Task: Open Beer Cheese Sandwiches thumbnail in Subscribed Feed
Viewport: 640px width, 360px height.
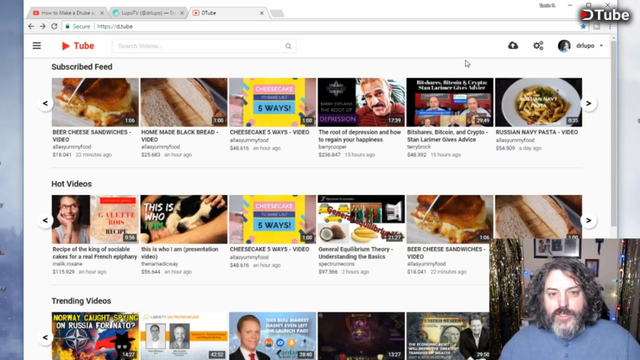Action: click(95, 102)
